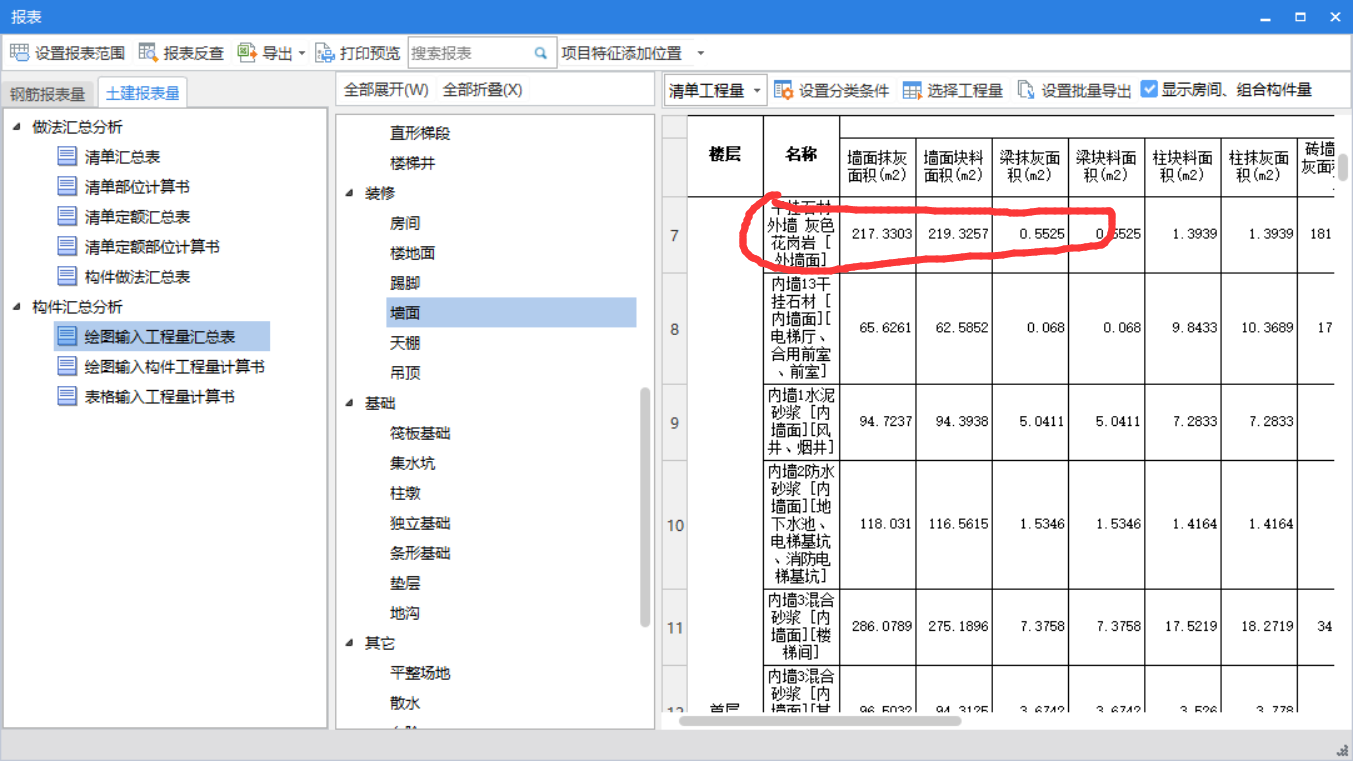1353x761 pixels.
Task: Click the 墙面块料面积(m2) column header
Action: pyautogui.click(x=953, y=166)
